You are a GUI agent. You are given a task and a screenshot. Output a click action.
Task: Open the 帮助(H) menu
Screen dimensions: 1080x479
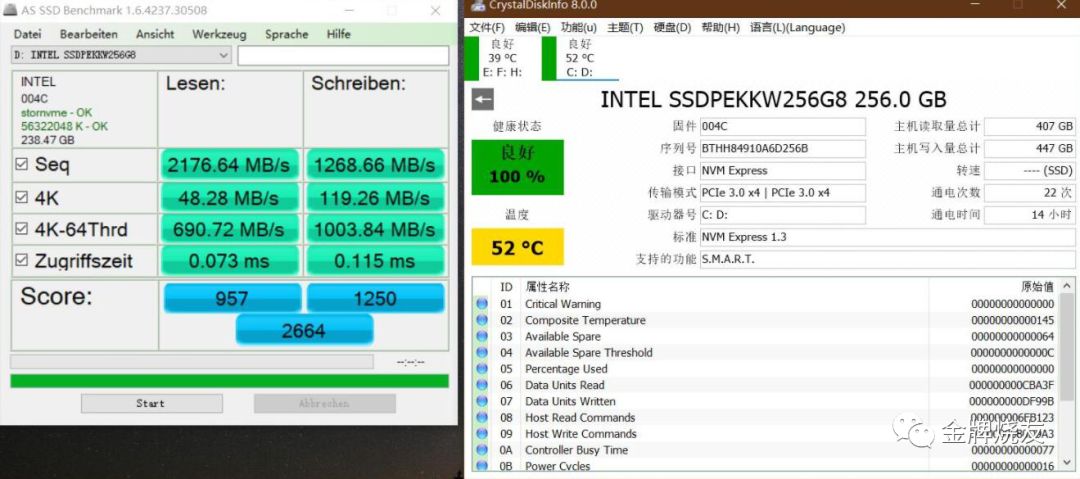[720, 28]
